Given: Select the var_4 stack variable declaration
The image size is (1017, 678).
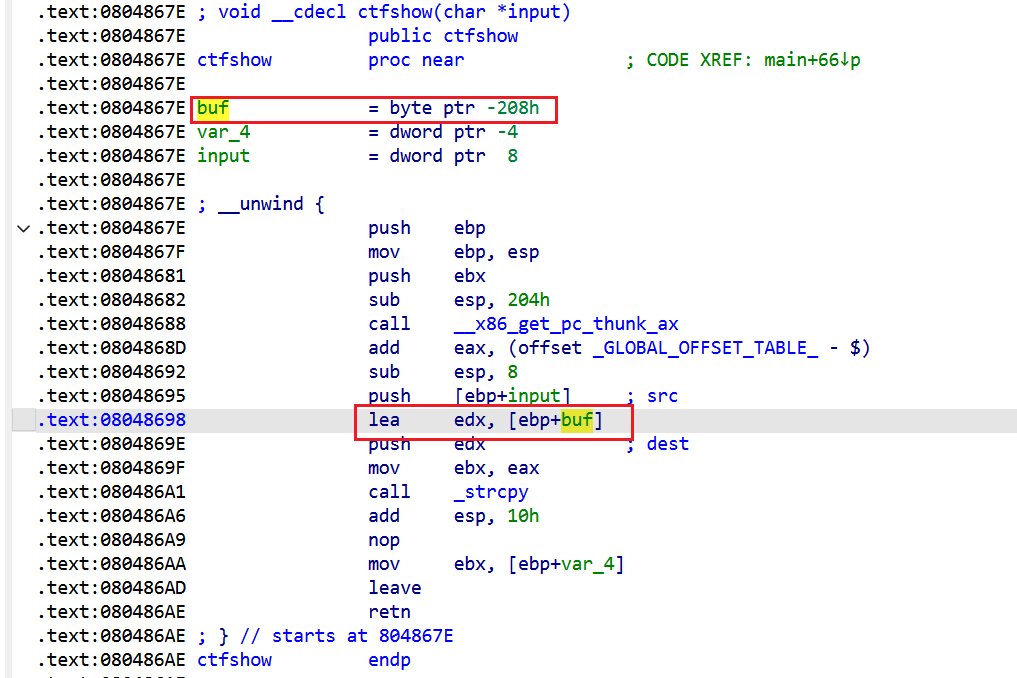Looking at the screenshot, I should point(223,132).
